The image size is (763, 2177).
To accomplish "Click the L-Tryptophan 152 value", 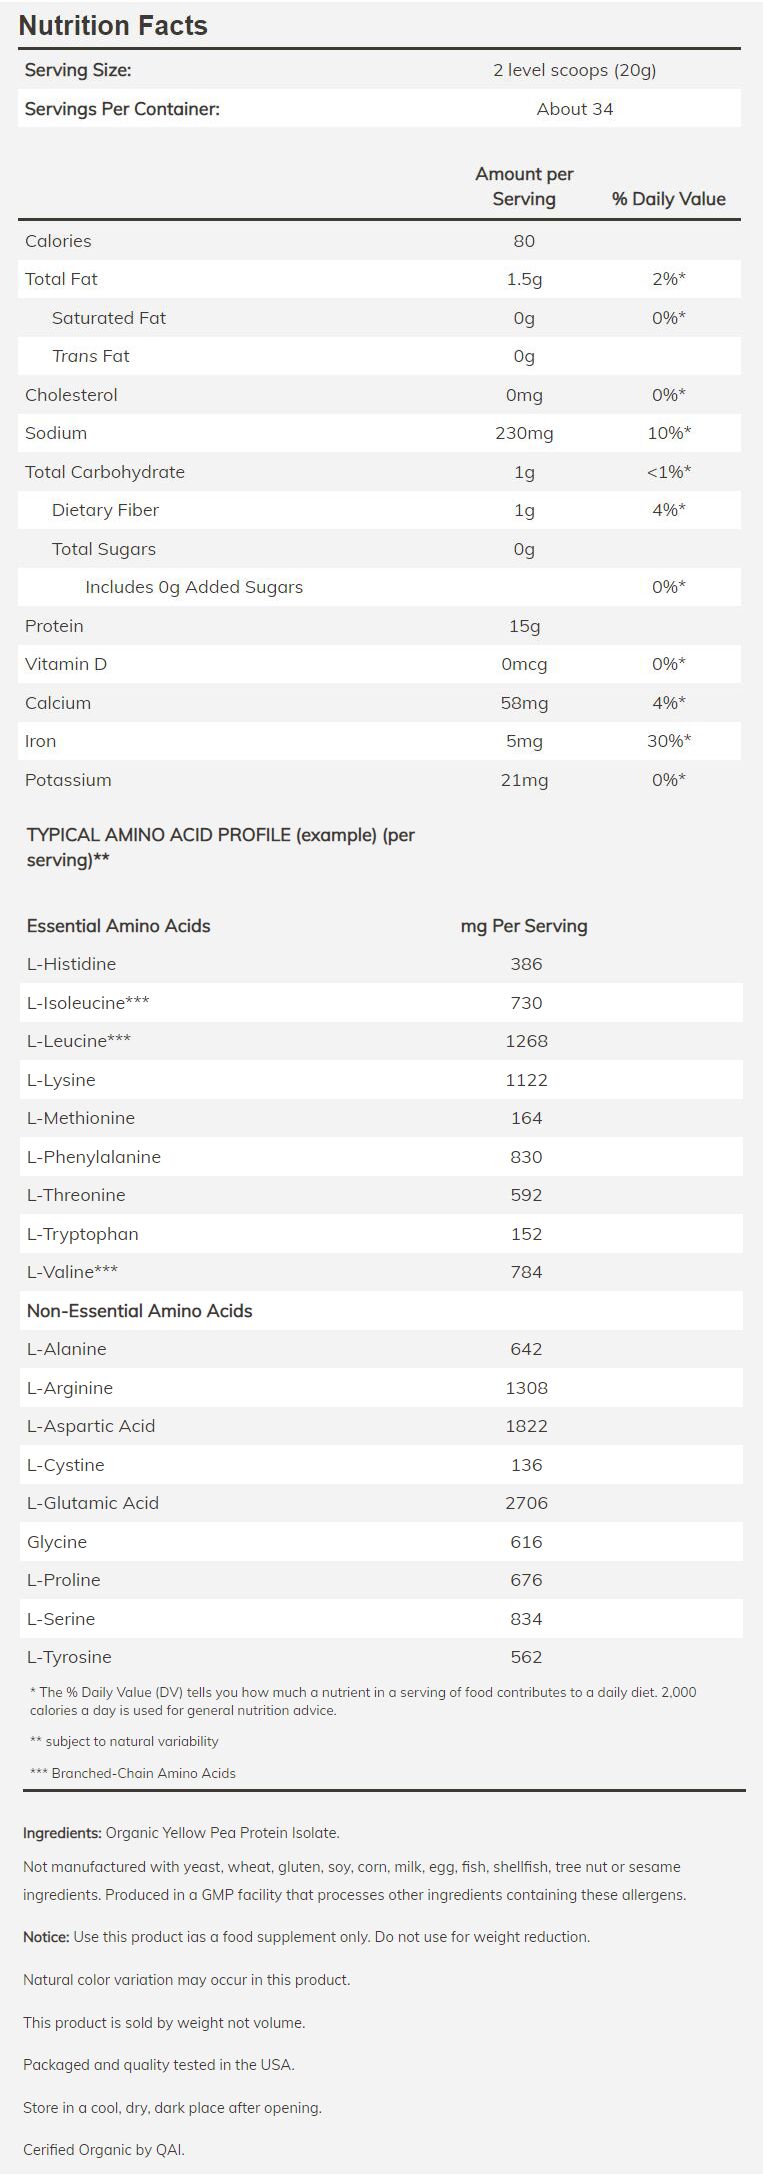I will coord(526,1234).
